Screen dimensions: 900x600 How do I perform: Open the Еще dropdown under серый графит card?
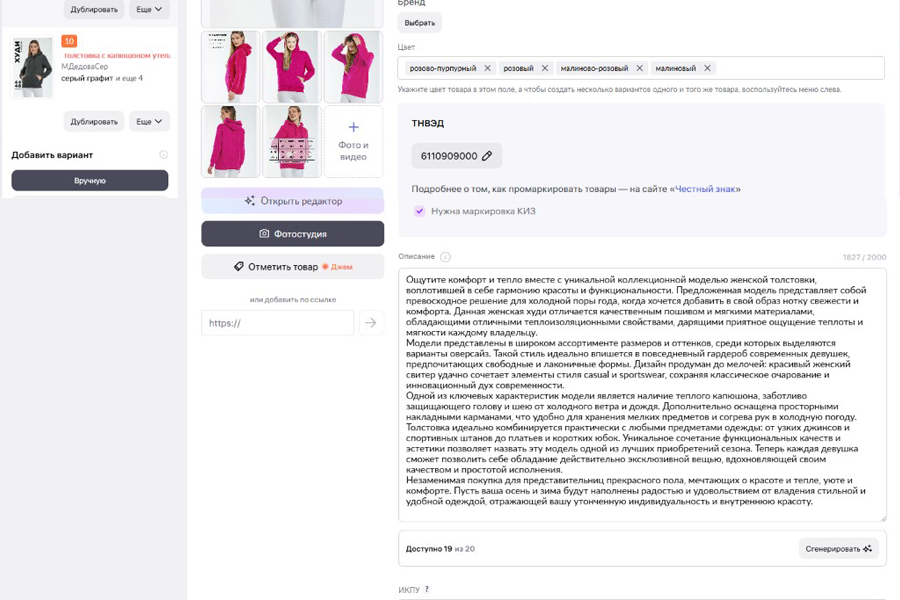click(149, 122)
